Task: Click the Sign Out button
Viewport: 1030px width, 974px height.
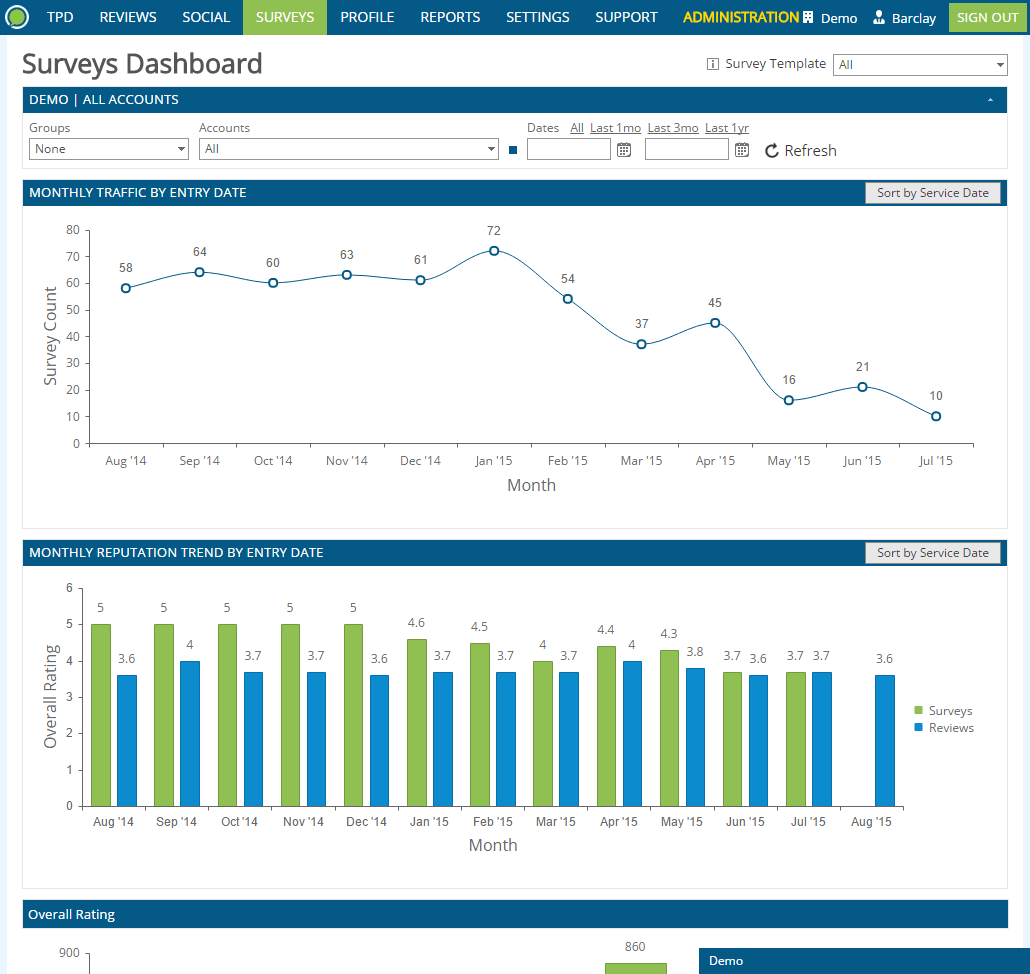Action: (x=987, y=17)
